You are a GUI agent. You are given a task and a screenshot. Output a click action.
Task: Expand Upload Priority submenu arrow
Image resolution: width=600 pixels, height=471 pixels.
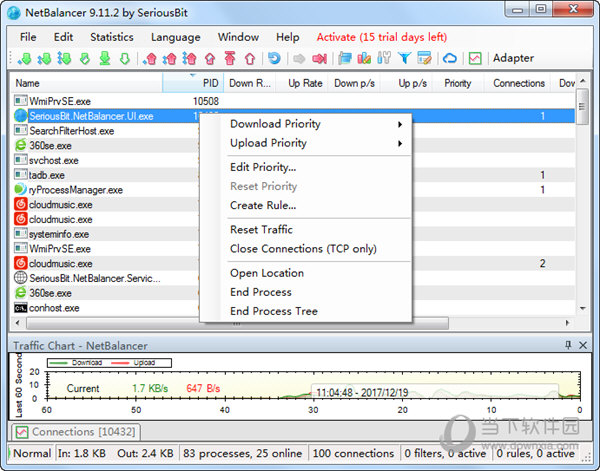click(x=400, y=143)
